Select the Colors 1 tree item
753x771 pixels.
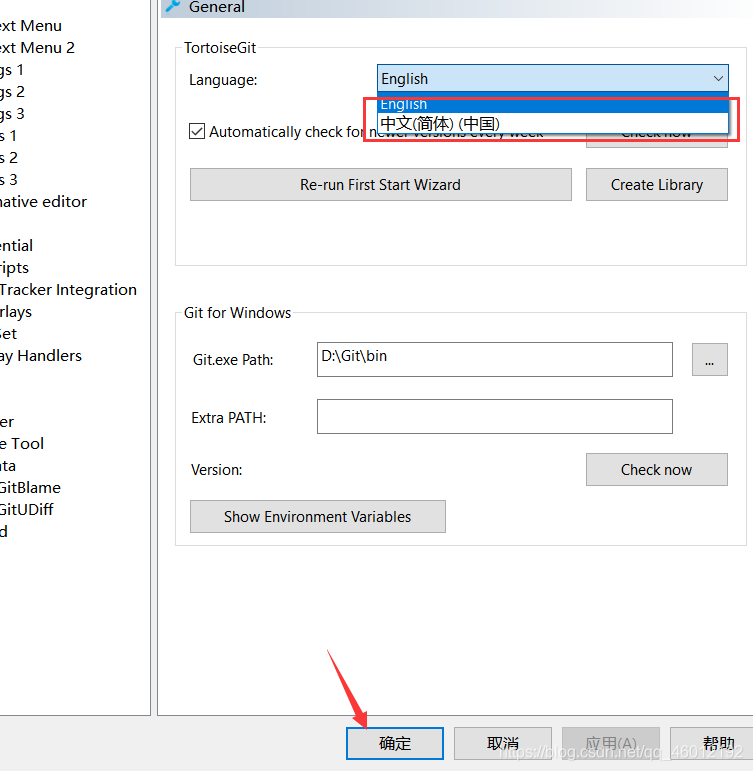(8, 136)
